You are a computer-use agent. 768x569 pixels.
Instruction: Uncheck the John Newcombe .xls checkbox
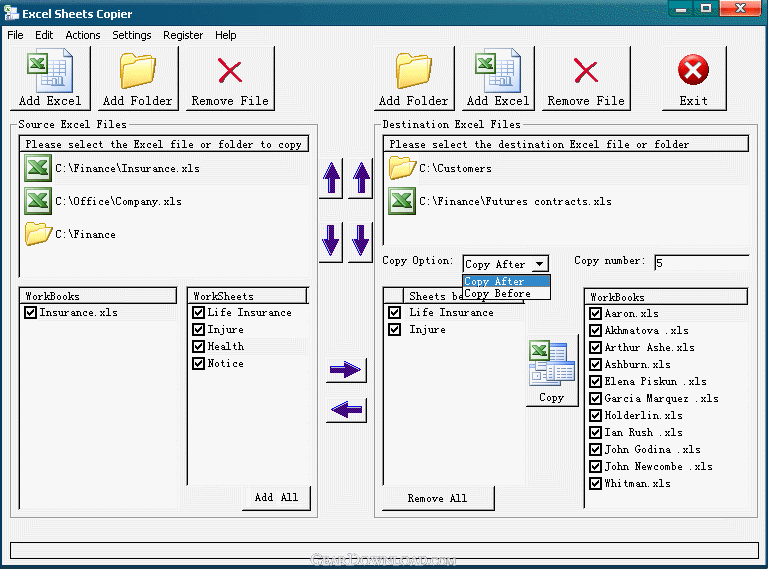coord(596,466)
